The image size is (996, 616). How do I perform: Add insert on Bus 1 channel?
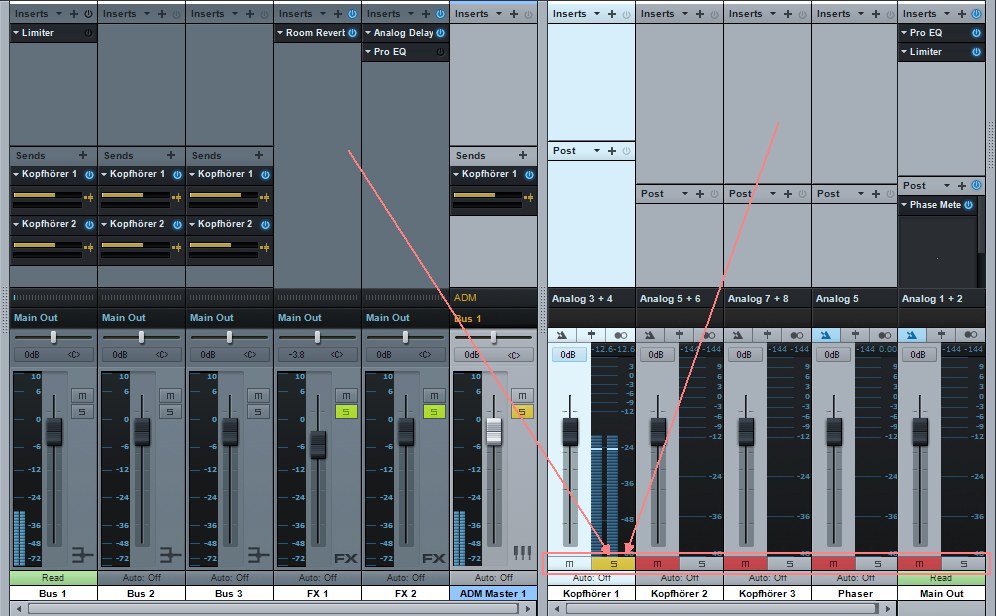click(74, 13)
